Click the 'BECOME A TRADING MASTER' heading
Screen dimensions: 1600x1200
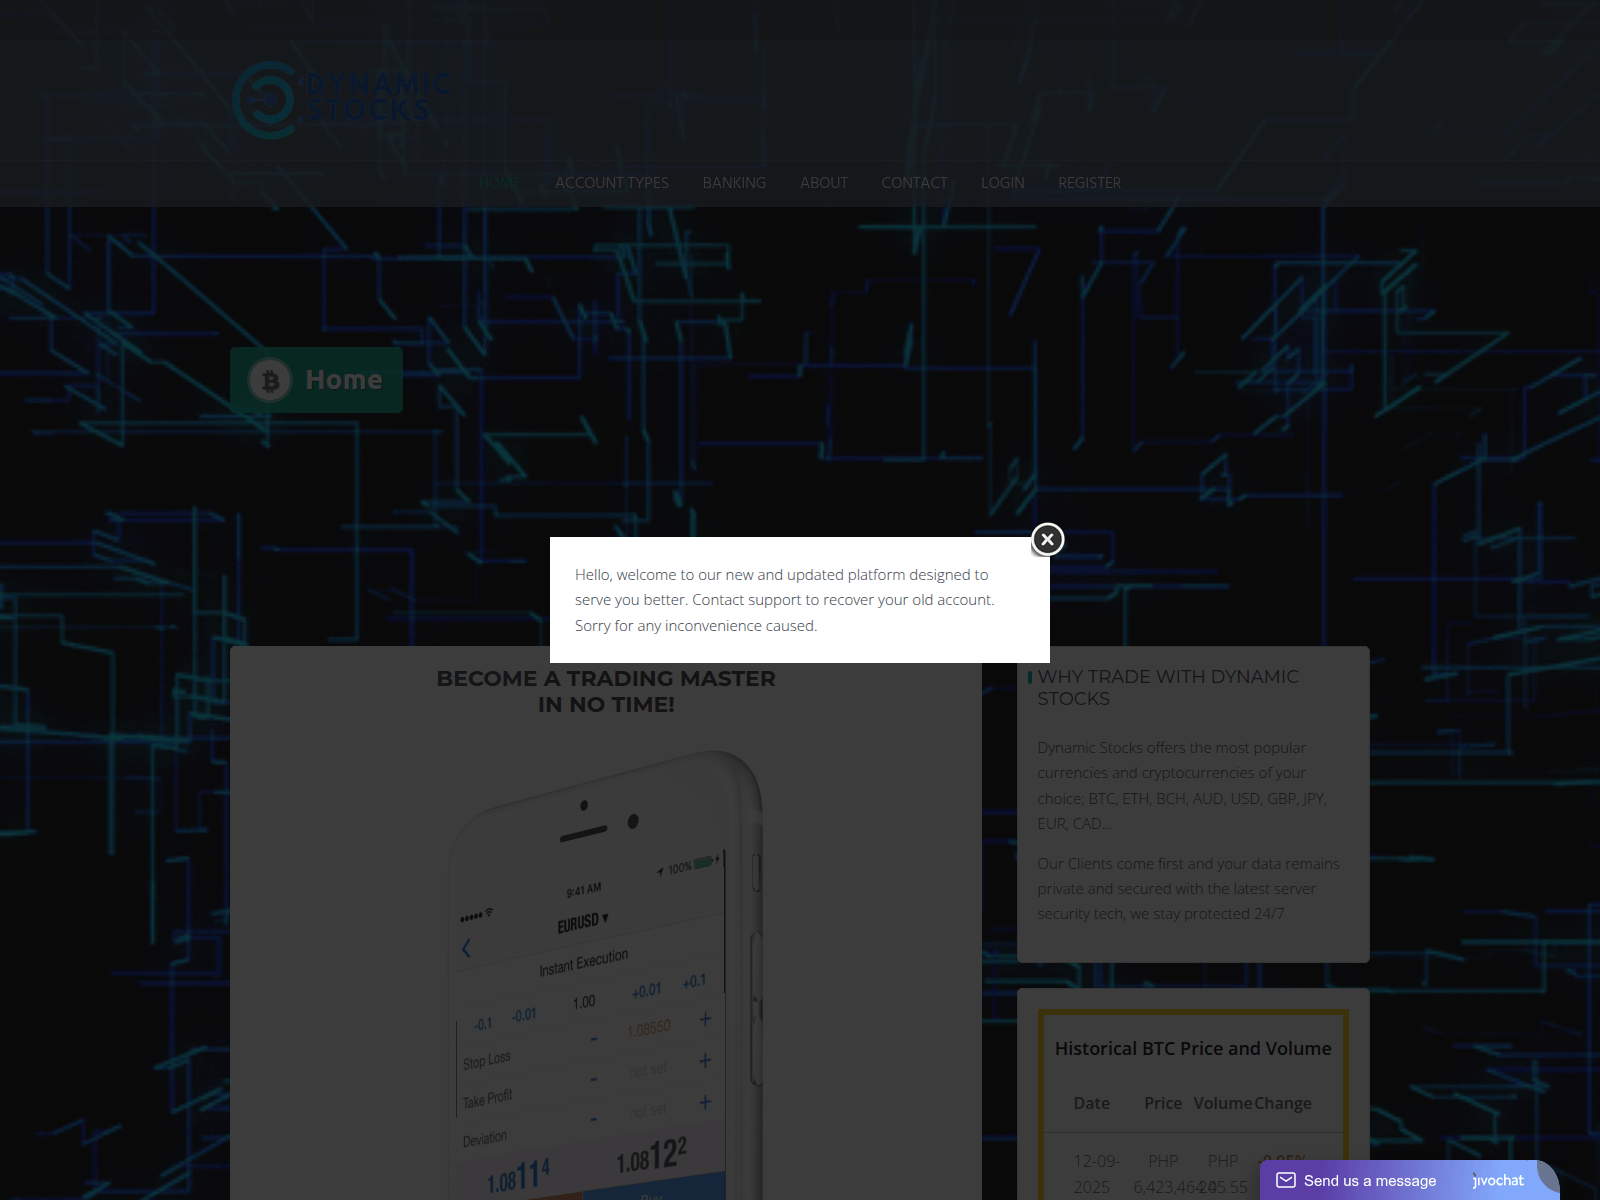[x=606, y=691]
